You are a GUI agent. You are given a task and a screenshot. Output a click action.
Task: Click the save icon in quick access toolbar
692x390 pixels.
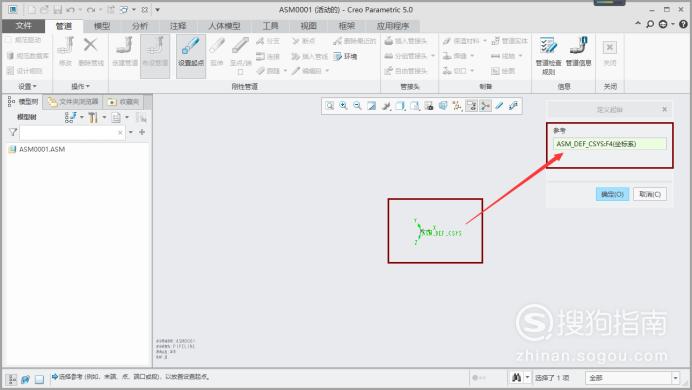tap(57, 9)
